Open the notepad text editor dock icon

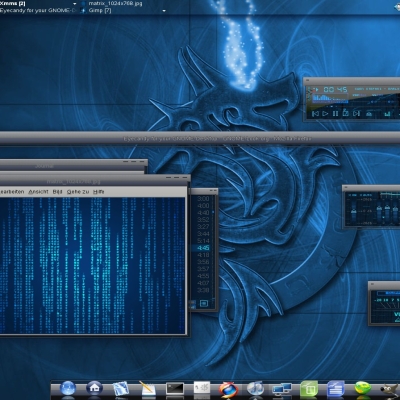click(x=147, y=389)
